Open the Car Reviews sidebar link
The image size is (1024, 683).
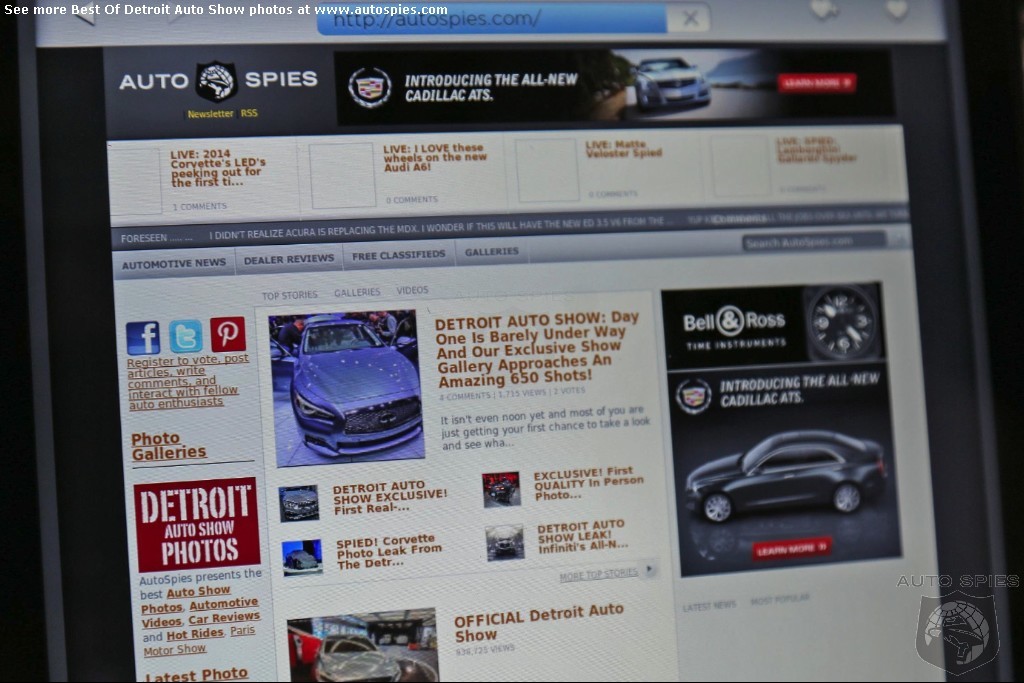[224, 617]
